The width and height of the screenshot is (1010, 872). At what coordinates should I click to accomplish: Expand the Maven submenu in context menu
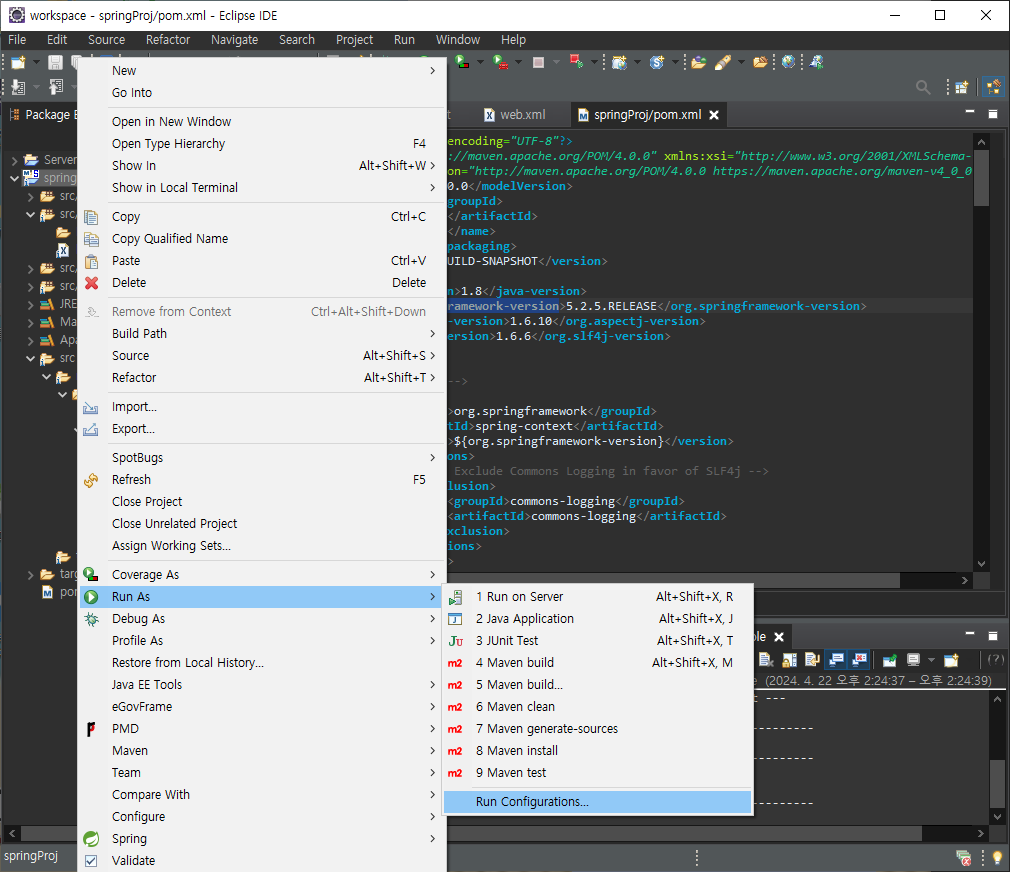coord(262,750)
